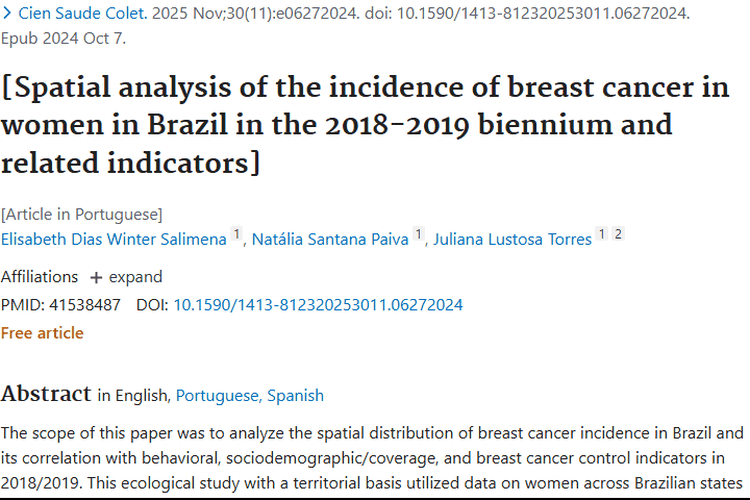
Task: Click the plus icon beside Affiliations
Action: (96, 277)
